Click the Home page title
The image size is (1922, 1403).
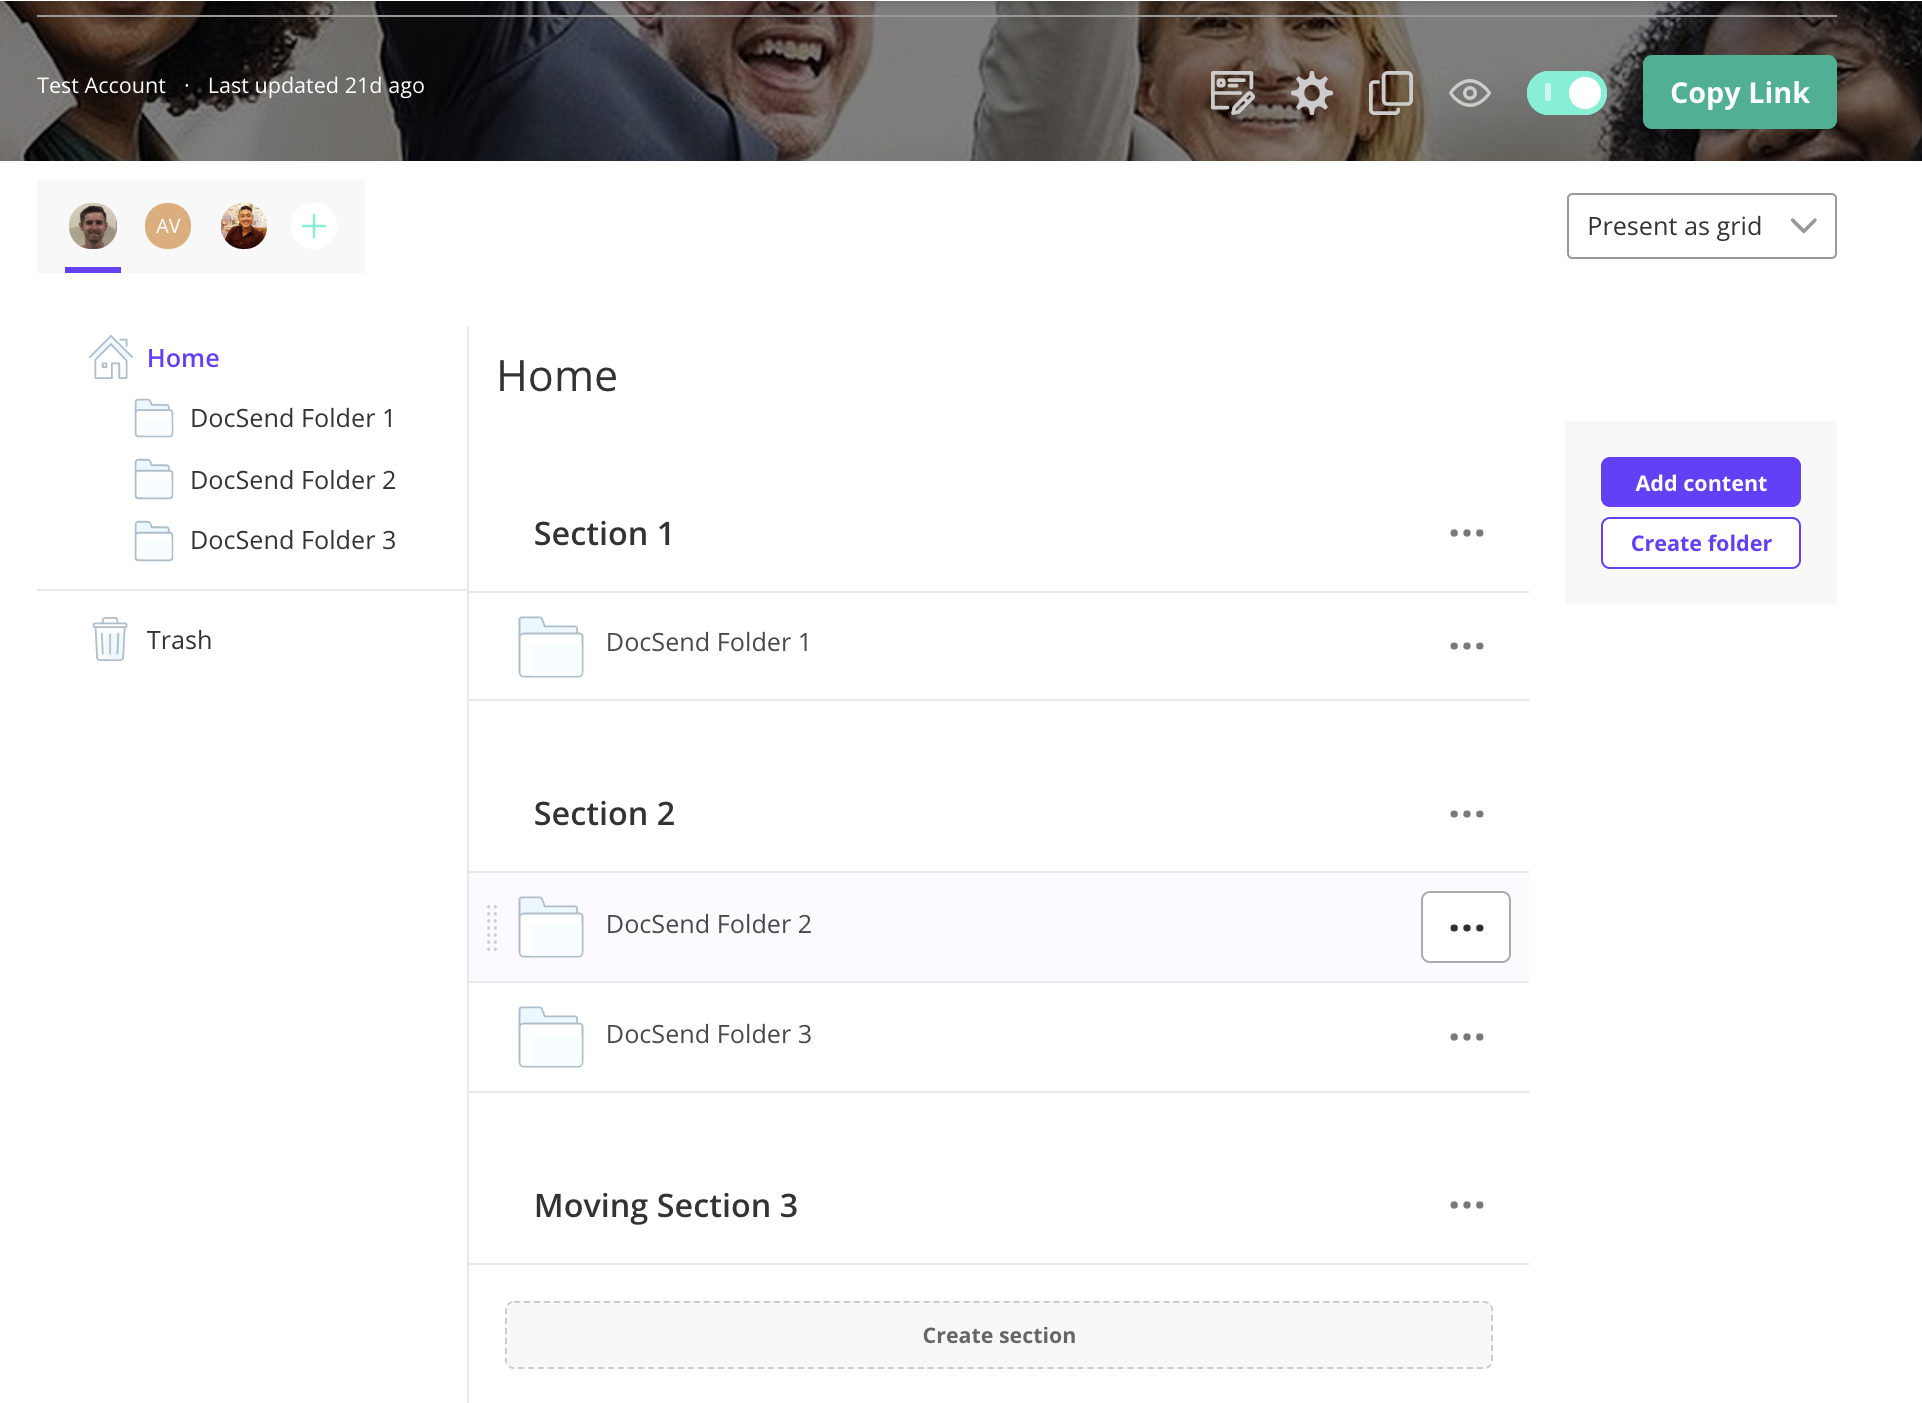[x=557, y=376]
